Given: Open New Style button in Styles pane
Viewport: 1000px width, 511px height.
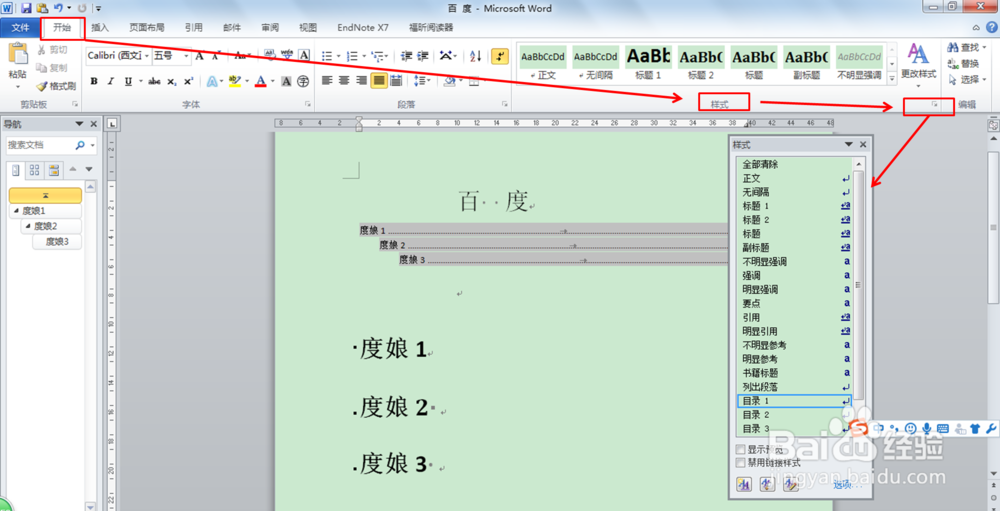Looking at the screenshot, I should tap(744, 485).
